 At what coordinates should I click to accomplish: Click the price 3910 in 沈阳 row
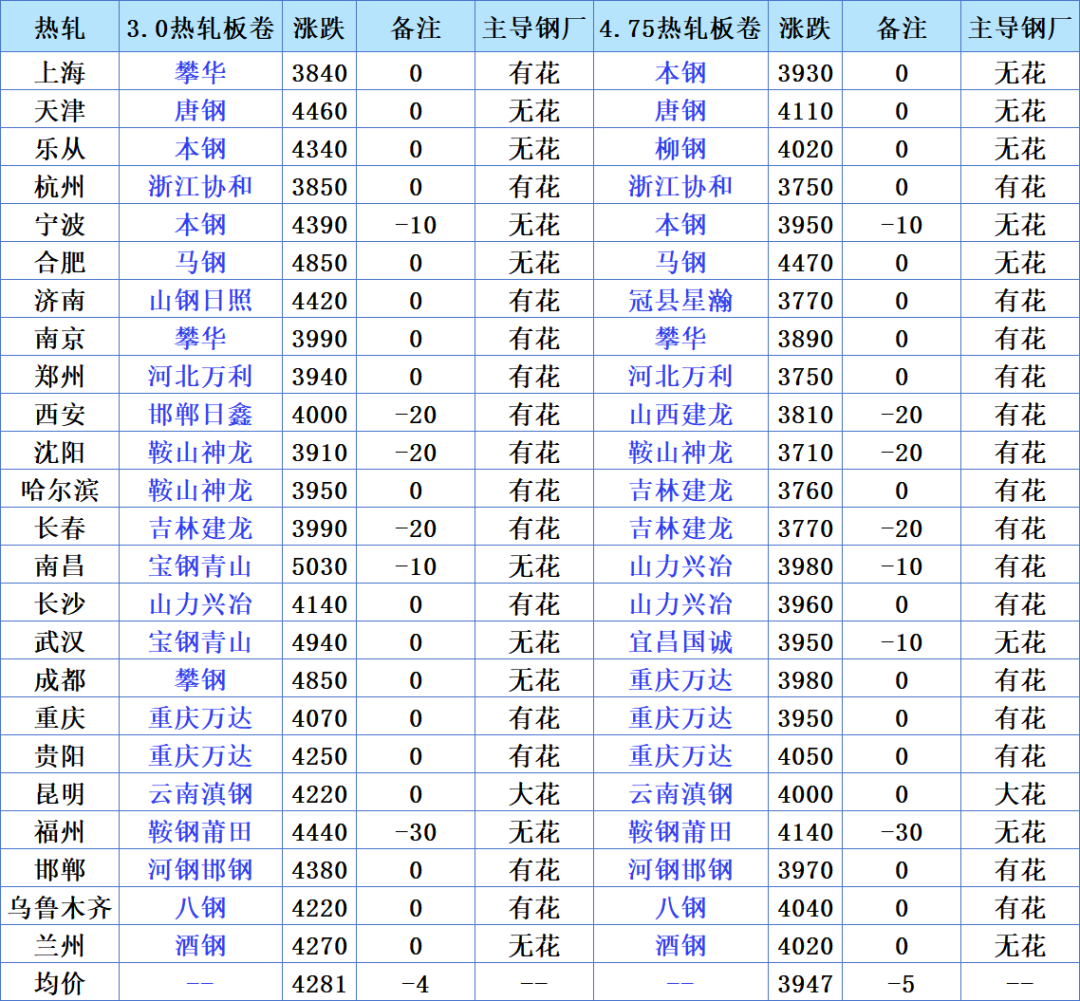(319, 453)
